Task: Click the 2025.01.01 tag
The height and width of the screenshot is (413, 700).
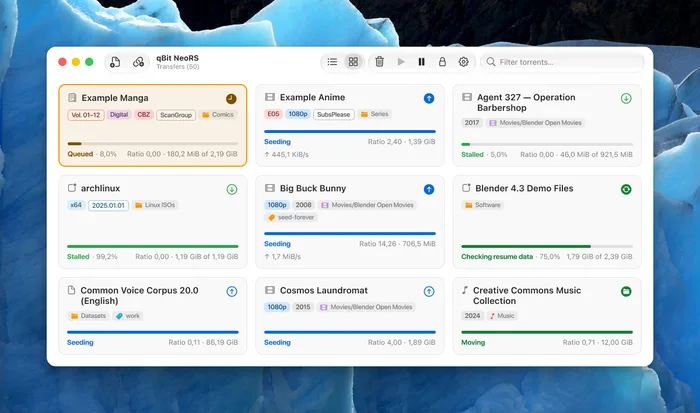Action: tap(108, 205)
